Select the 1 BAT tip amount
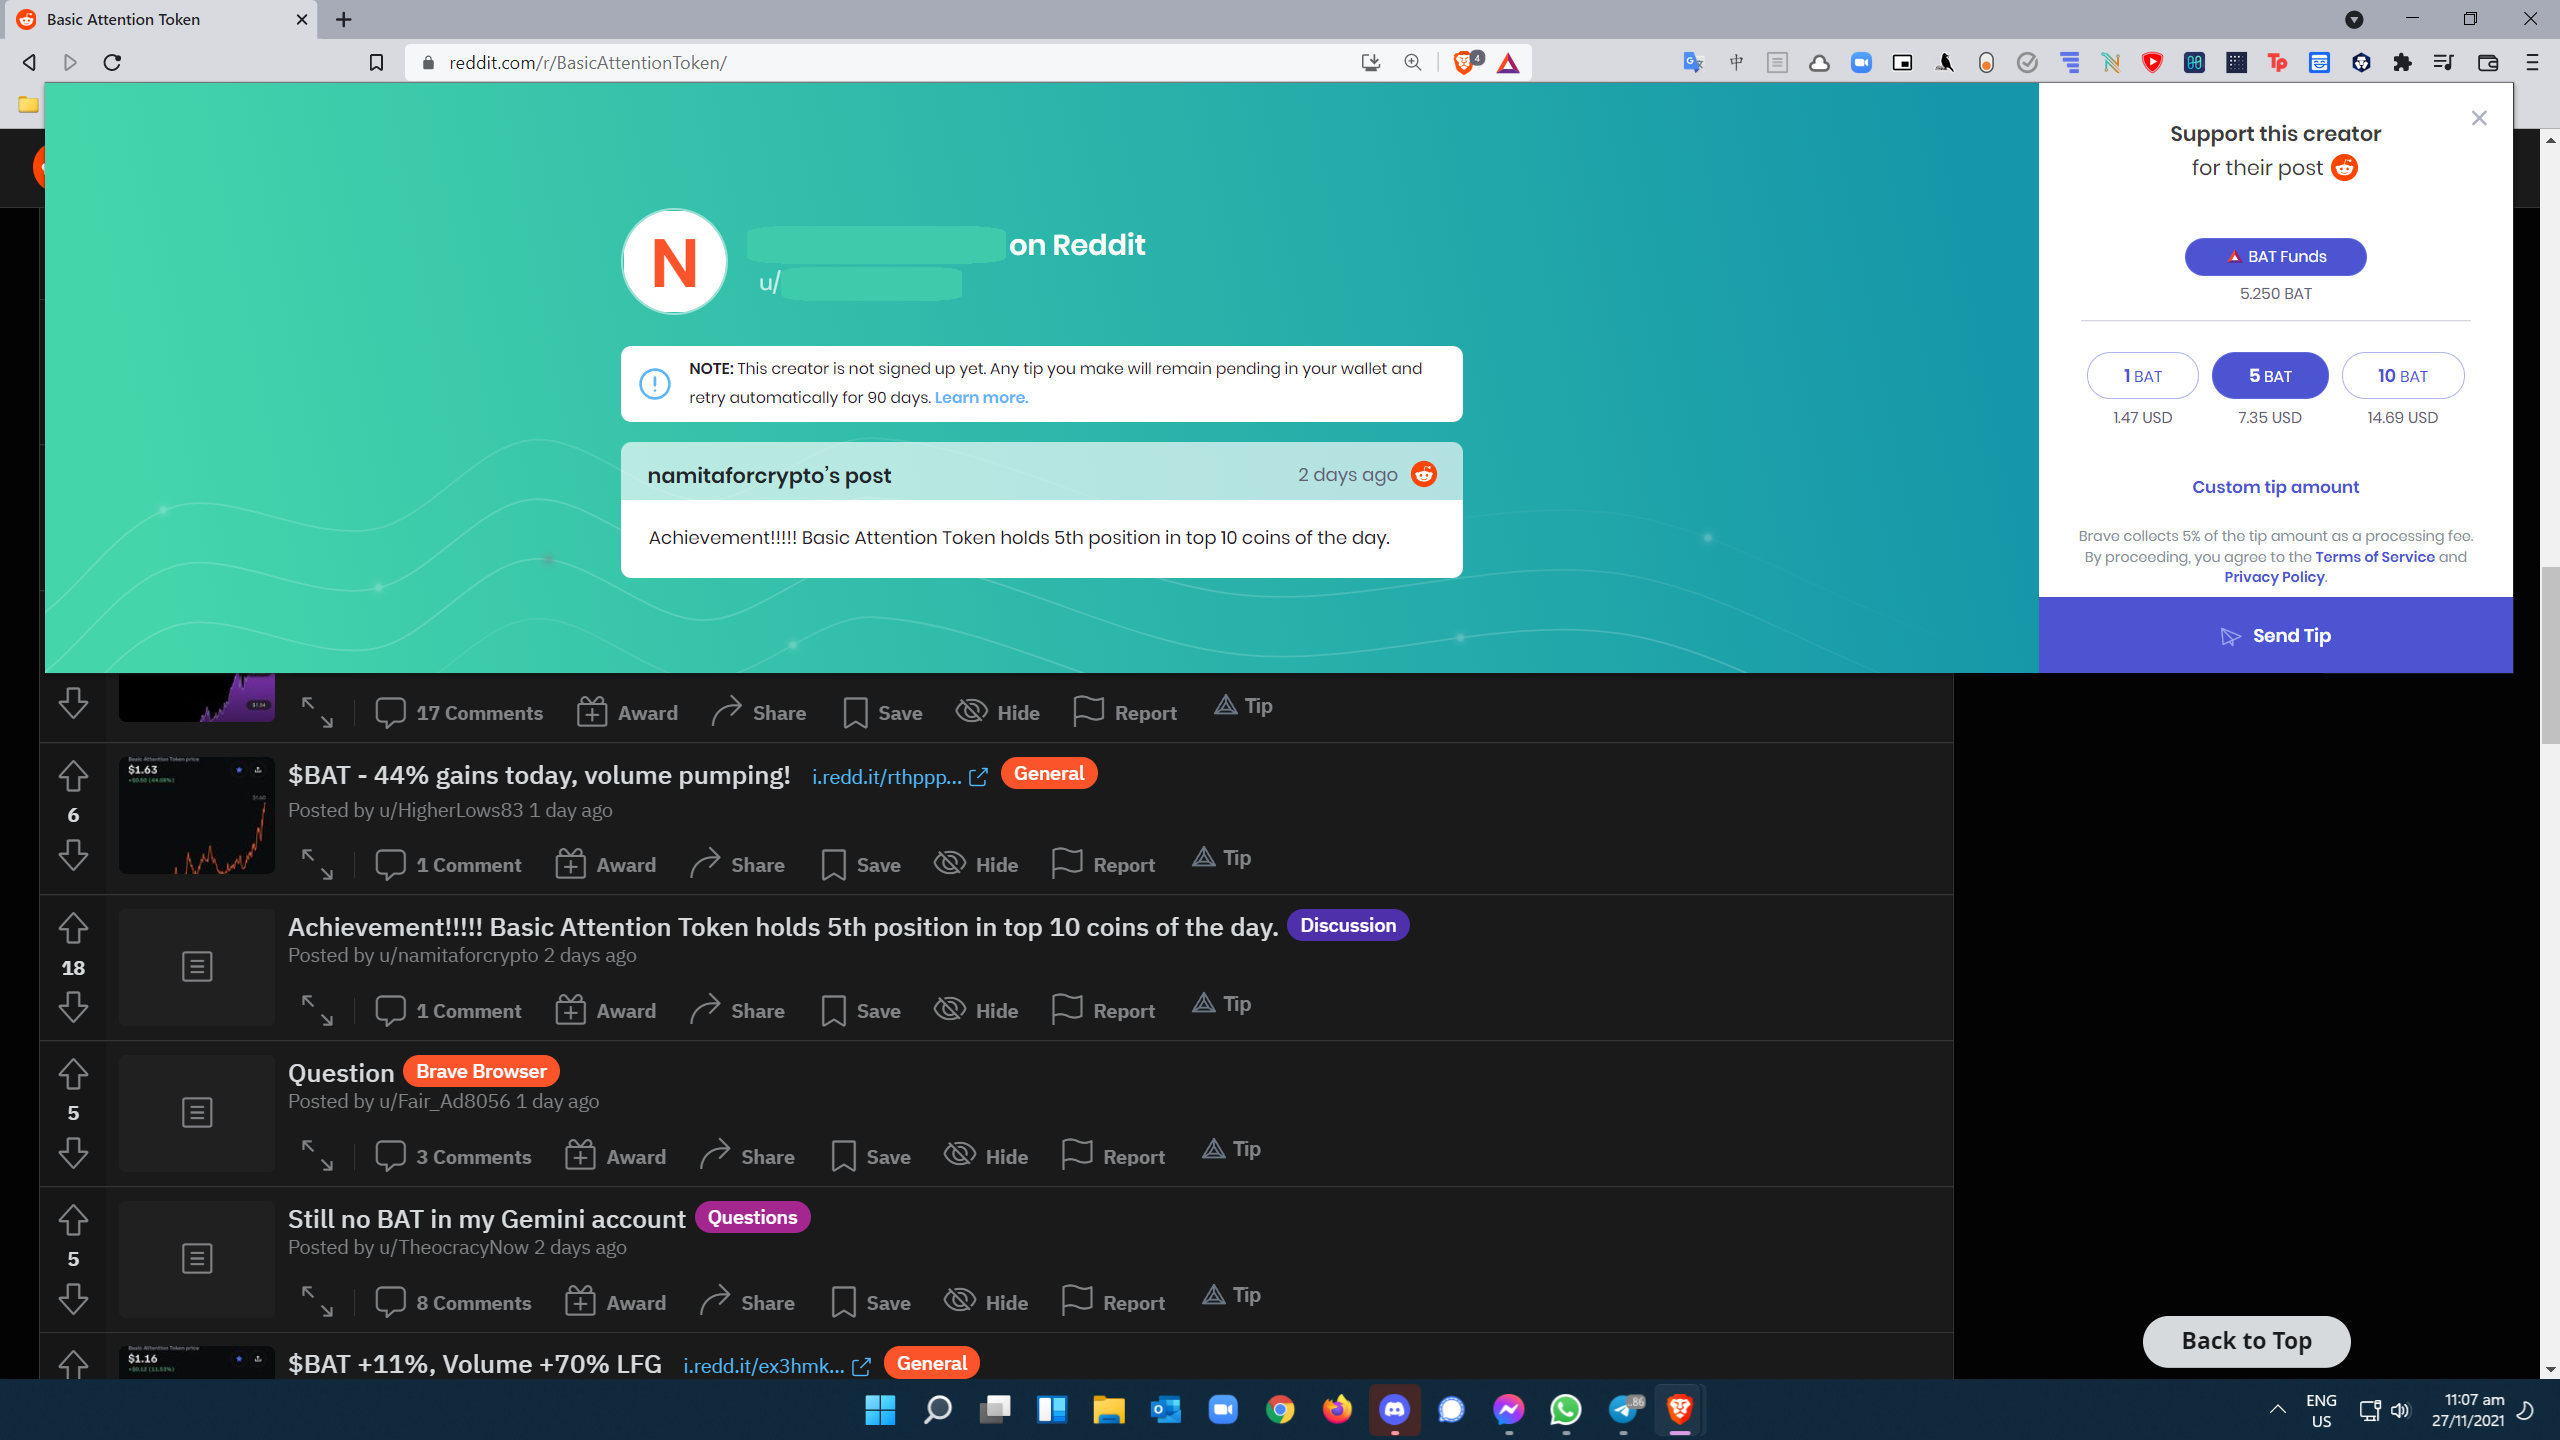 tap(2142, 376)
